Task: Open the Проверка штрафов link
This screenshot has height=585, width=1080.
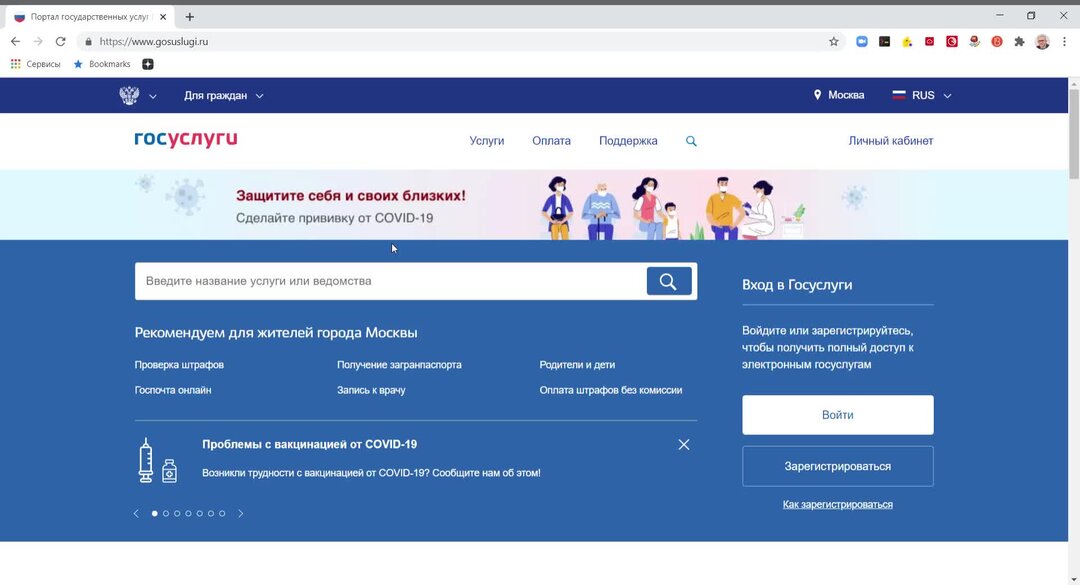Action: pyautogui.click(x=179, y=364)
